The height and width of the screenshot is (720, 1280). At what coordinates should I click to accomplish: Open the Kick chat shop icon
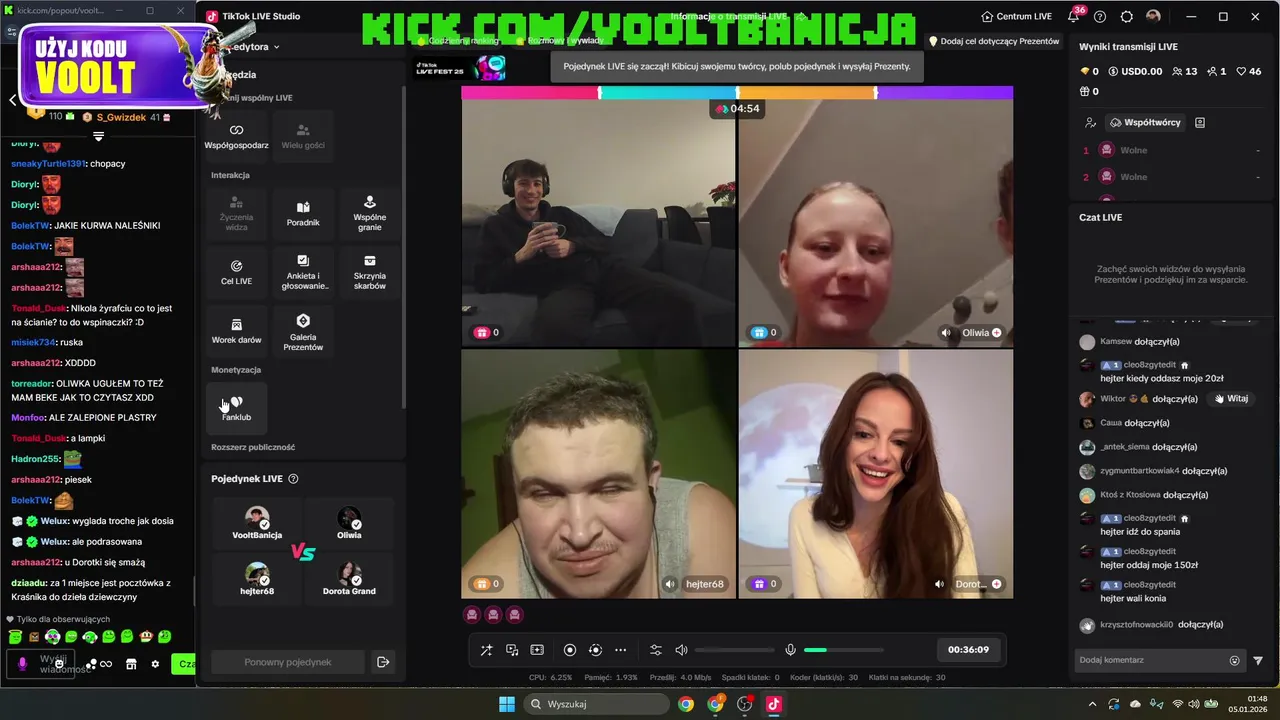point(131,664)
